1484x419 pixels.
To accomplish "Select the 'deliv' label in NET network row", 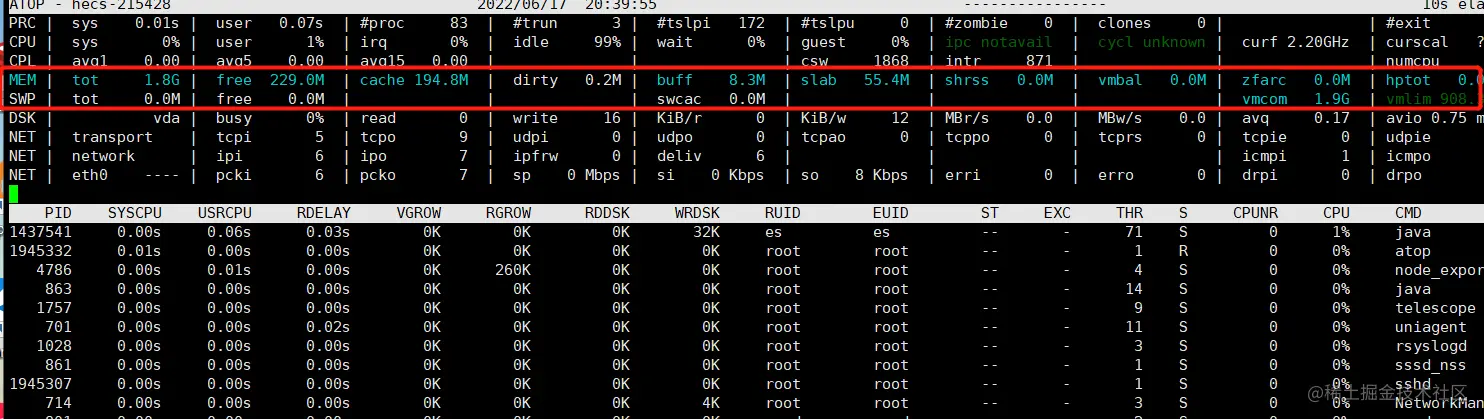I will 677,156.
